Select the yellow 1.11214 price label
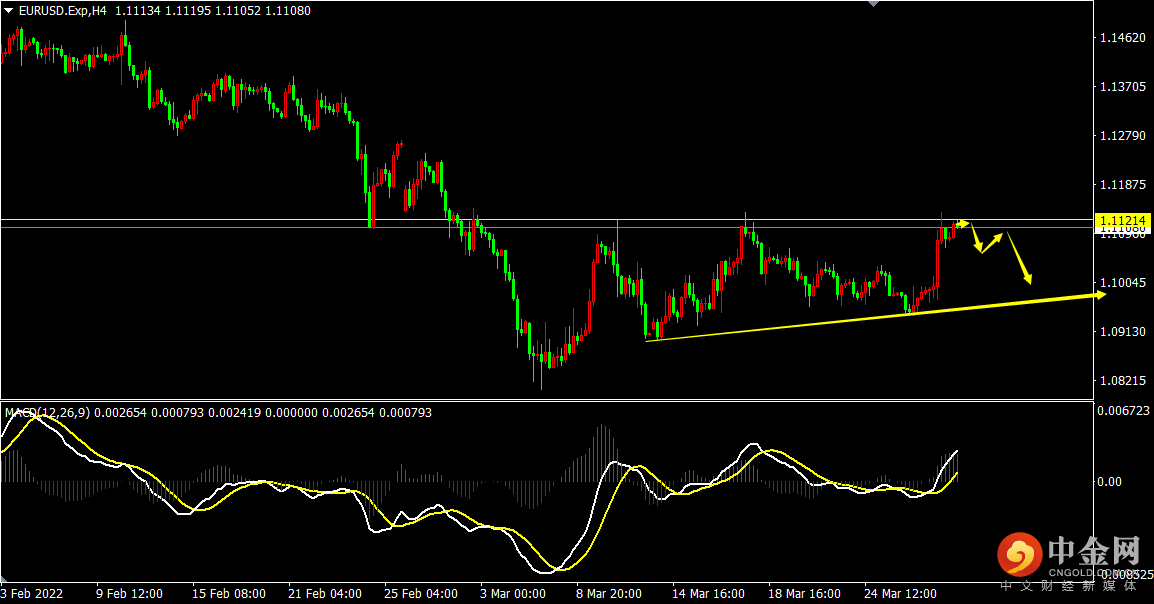 click(x=1122, y=220)
